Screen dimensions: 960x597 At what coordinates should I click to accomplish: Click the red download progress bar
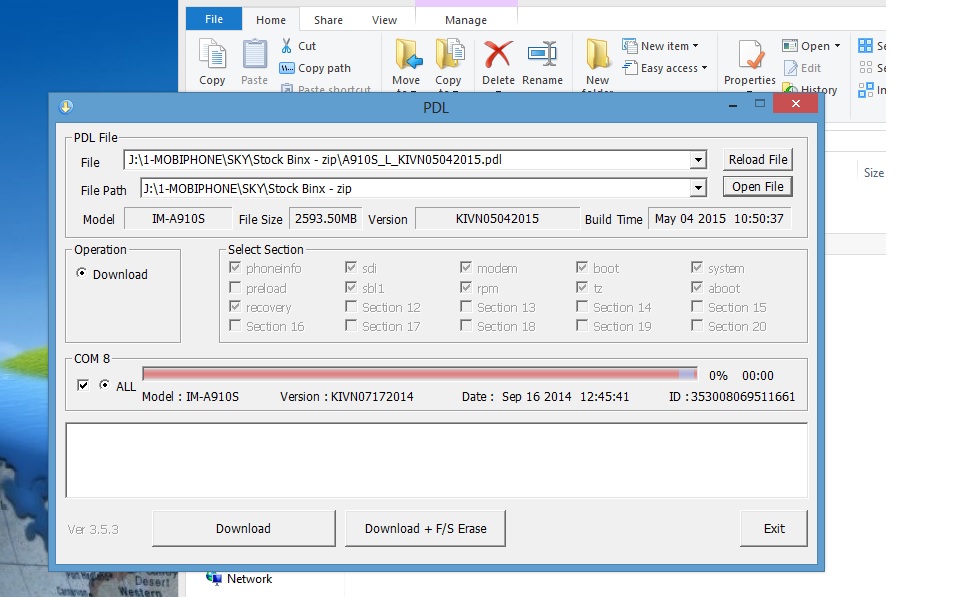[x=420, y=374]
